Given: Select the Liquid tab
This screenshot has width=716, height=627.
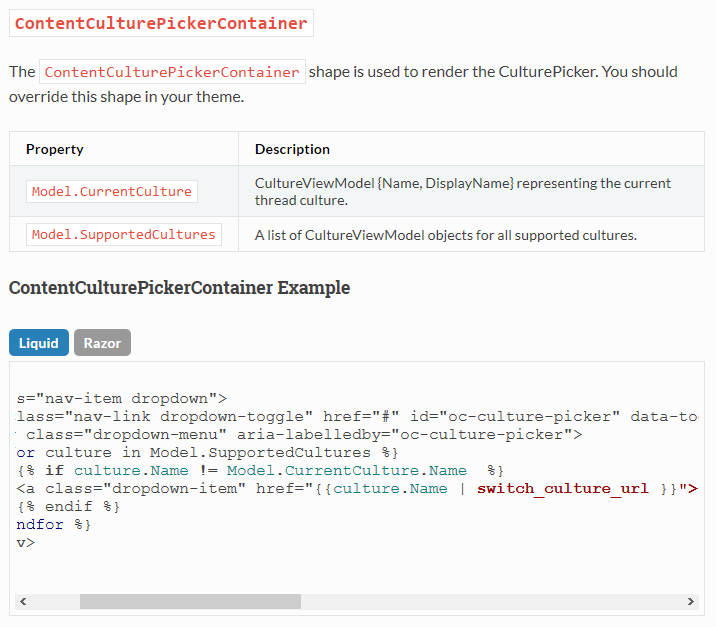Looking at the screenshot, I should (39, 342).
